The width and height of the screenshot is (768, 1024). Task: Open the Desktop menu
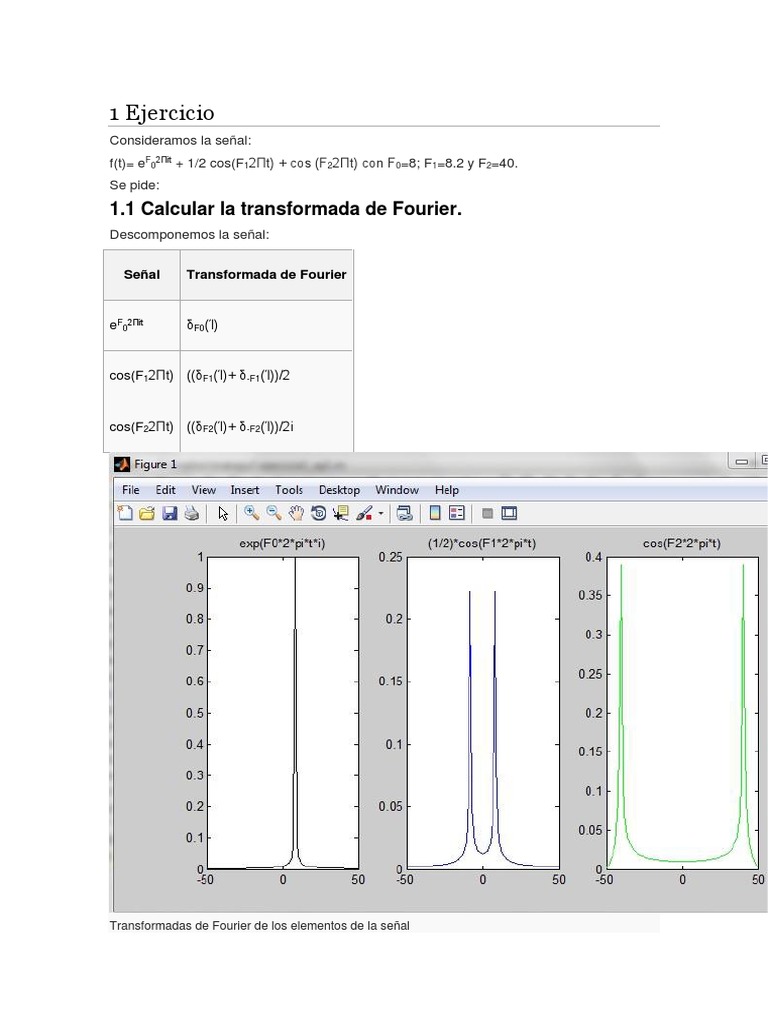click(339, 490)
